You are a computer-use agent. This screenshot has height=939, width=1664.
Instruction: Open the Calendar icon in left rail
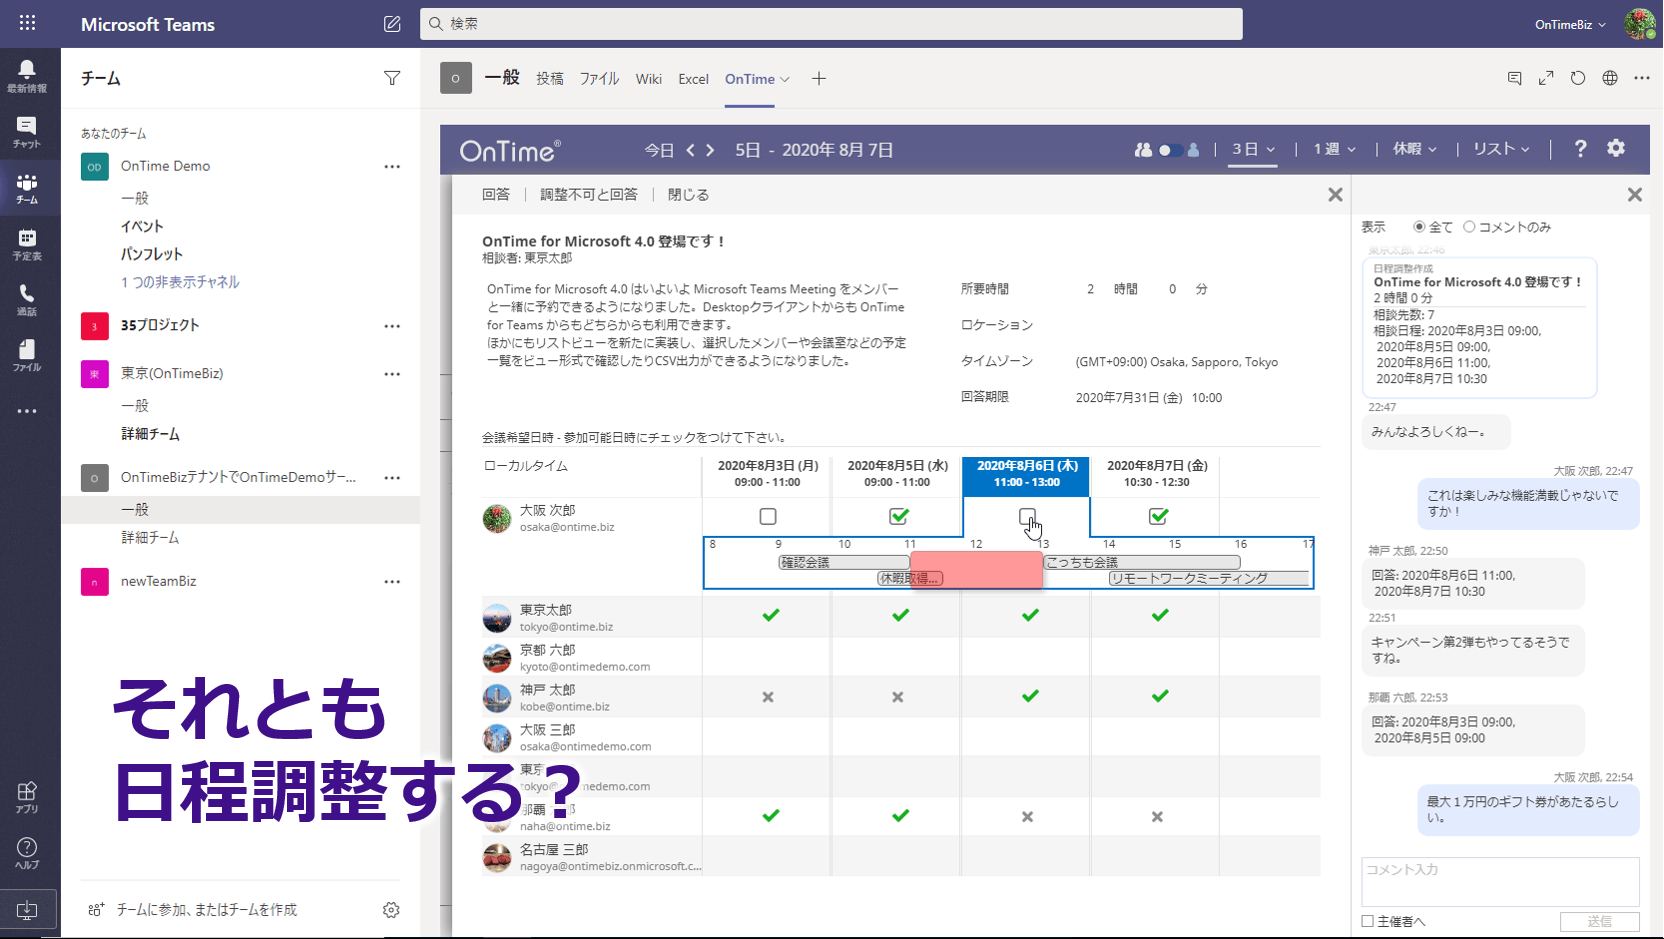27,243
